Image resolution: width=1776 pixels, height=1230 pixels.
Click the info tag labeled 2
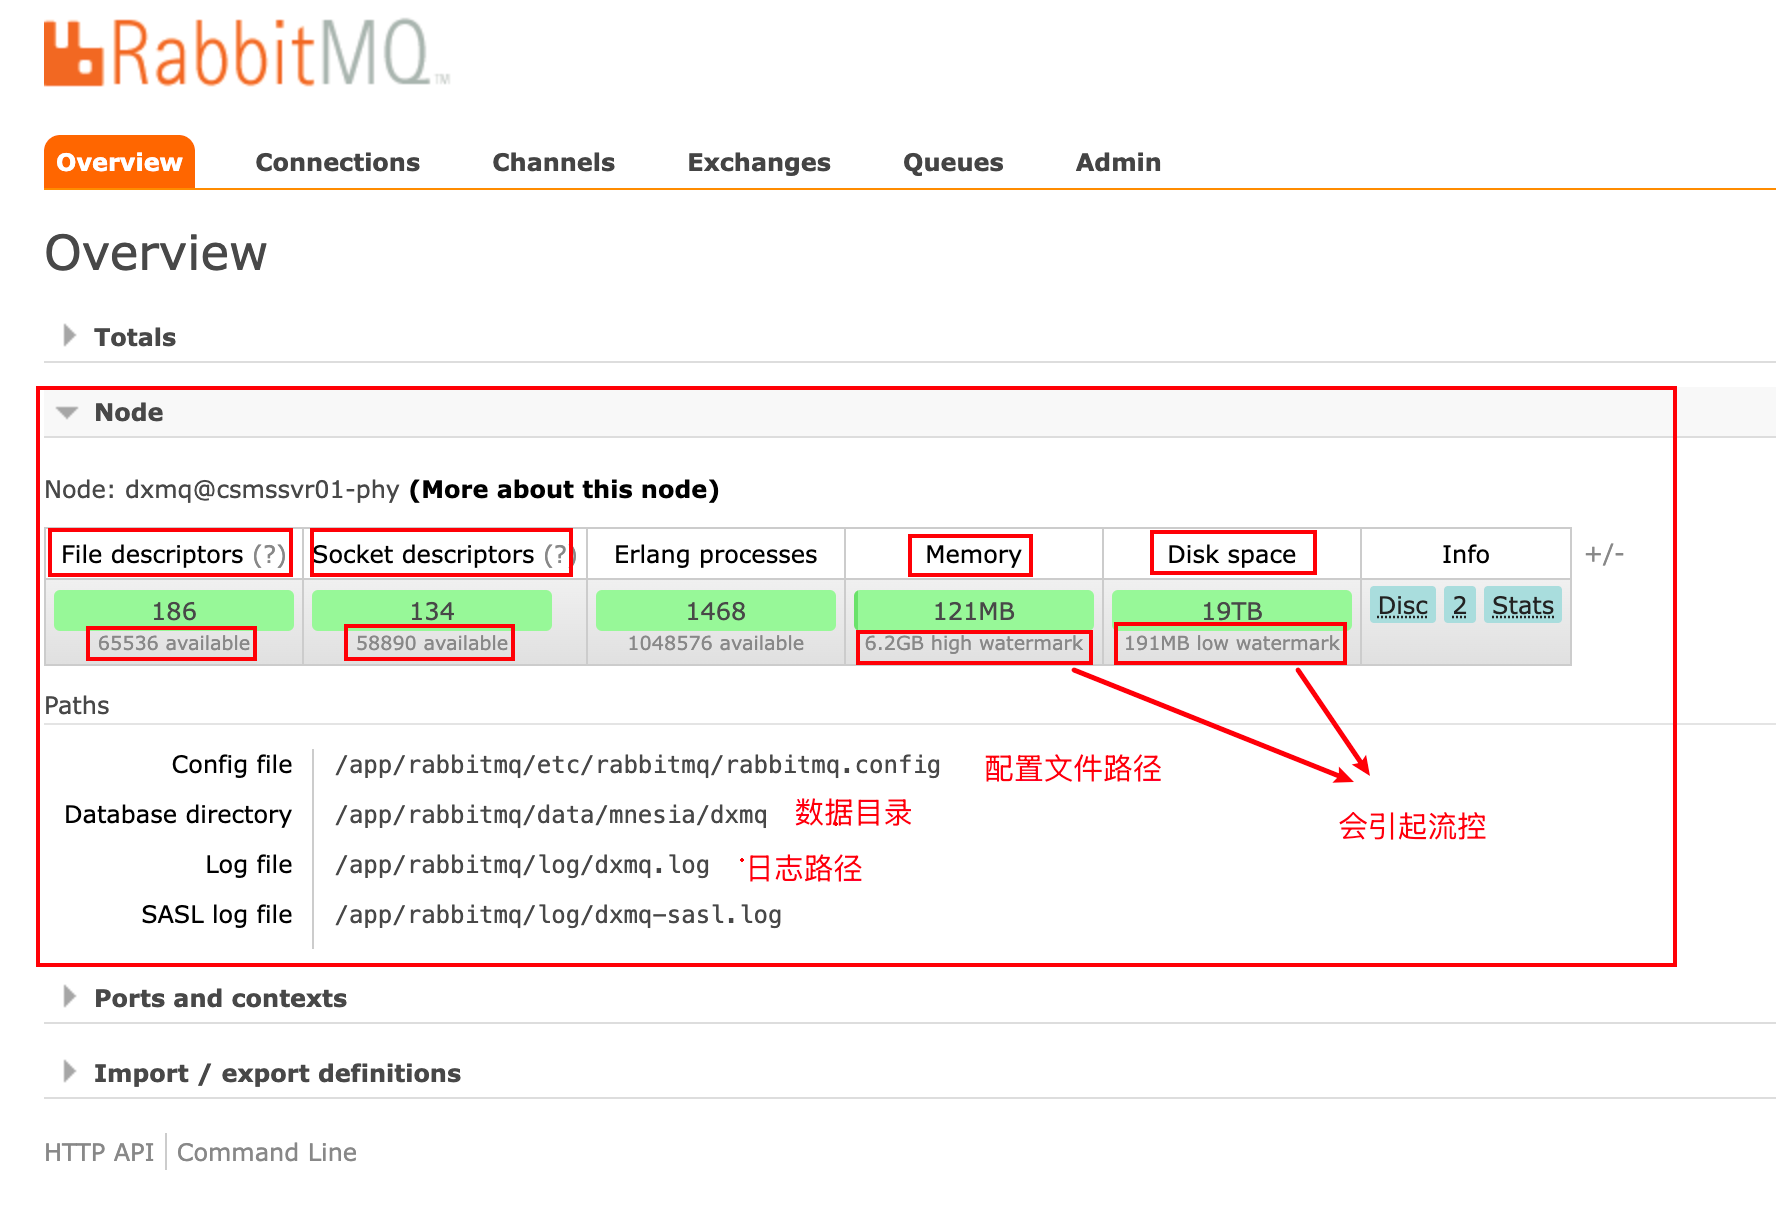click(1460, 605)
